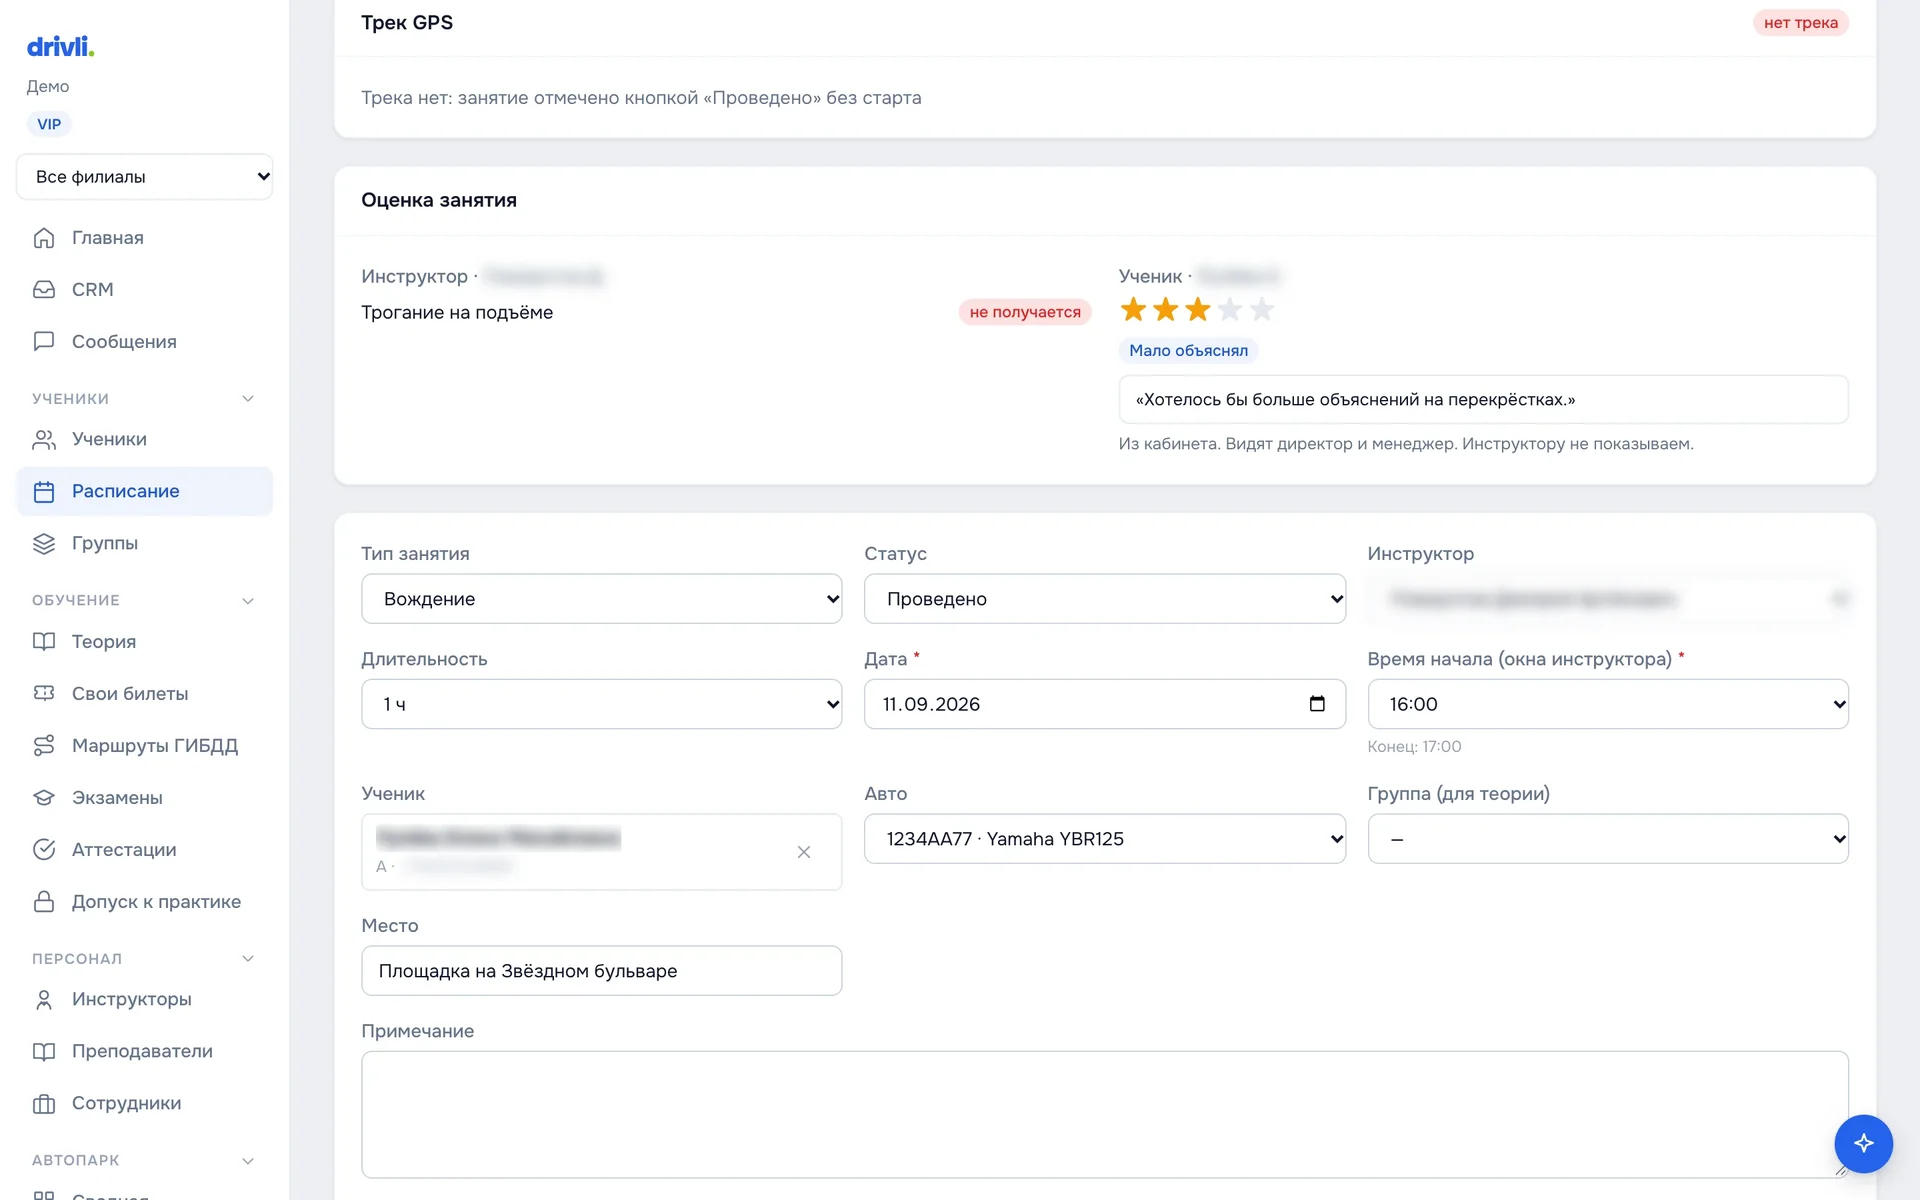
Task: Click the drivli logo
Action: coord(60,46)
